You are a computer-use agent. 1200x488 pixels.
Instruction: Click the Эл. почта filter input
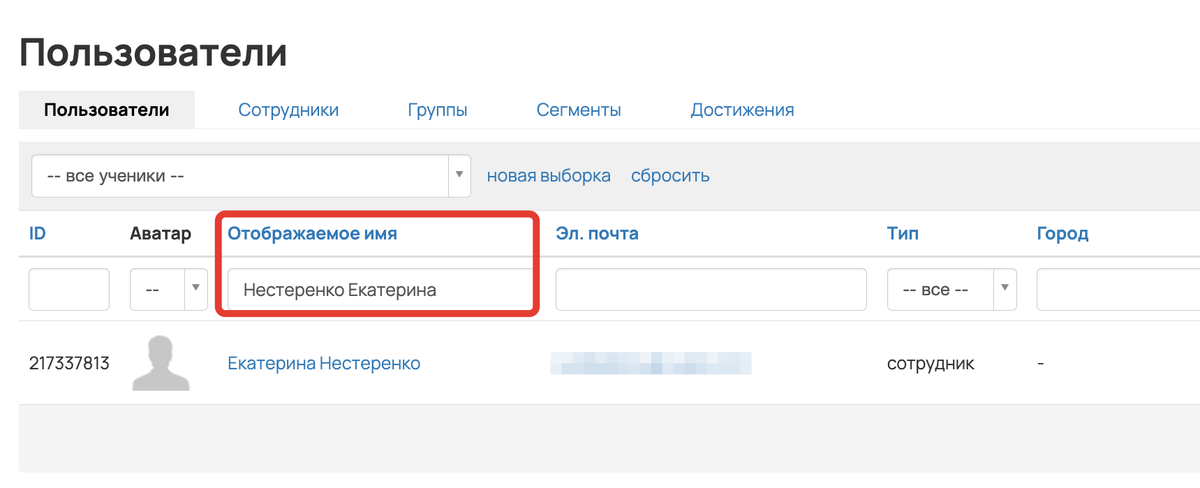[x=711, y=290]
